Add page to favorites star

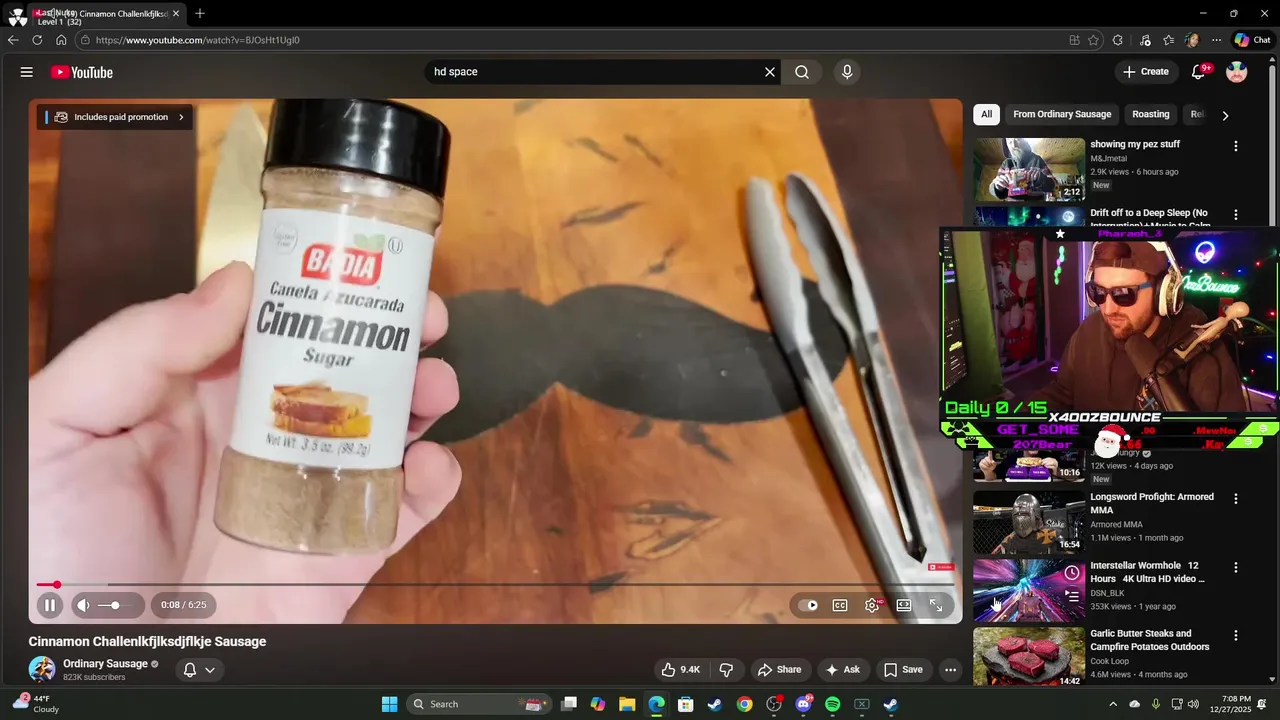click(1093, 40)
